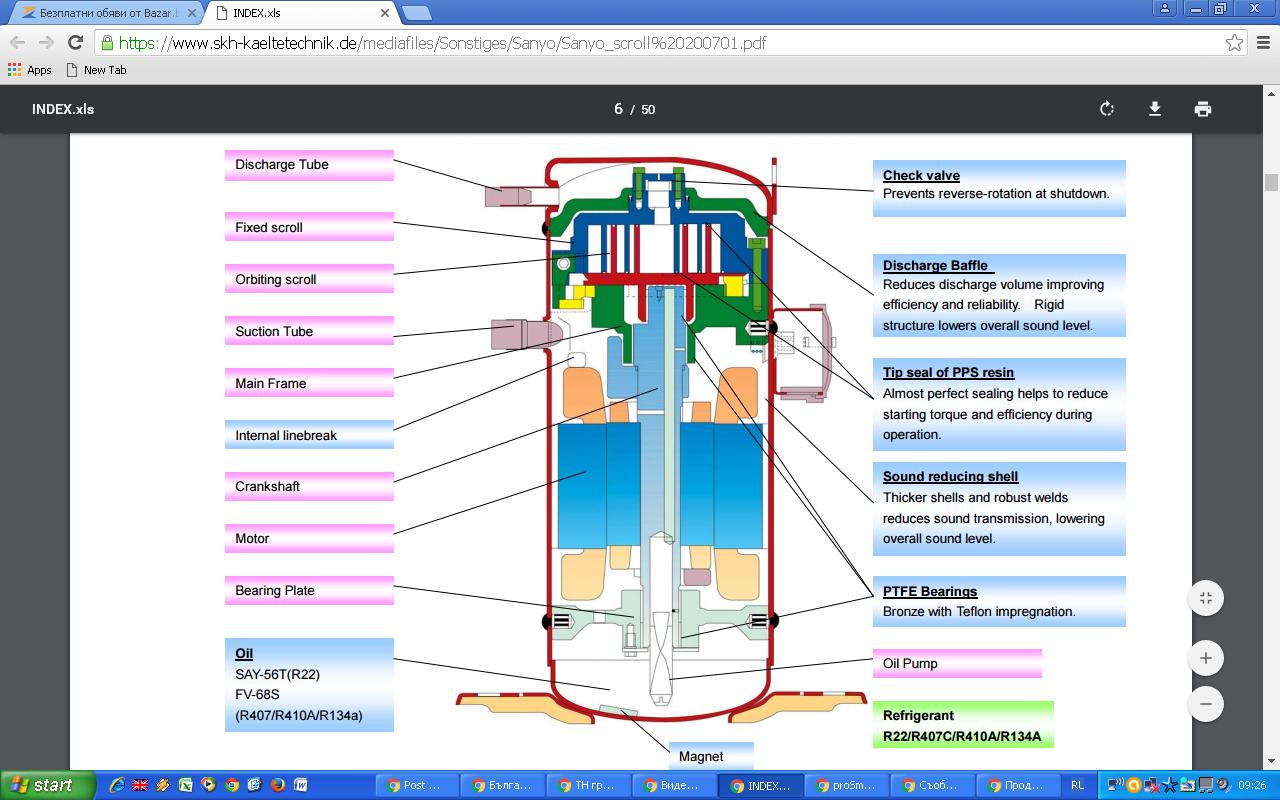Select the PDF page number field
The height and width of the screenshot is (800, 1280).
point(618,109)
